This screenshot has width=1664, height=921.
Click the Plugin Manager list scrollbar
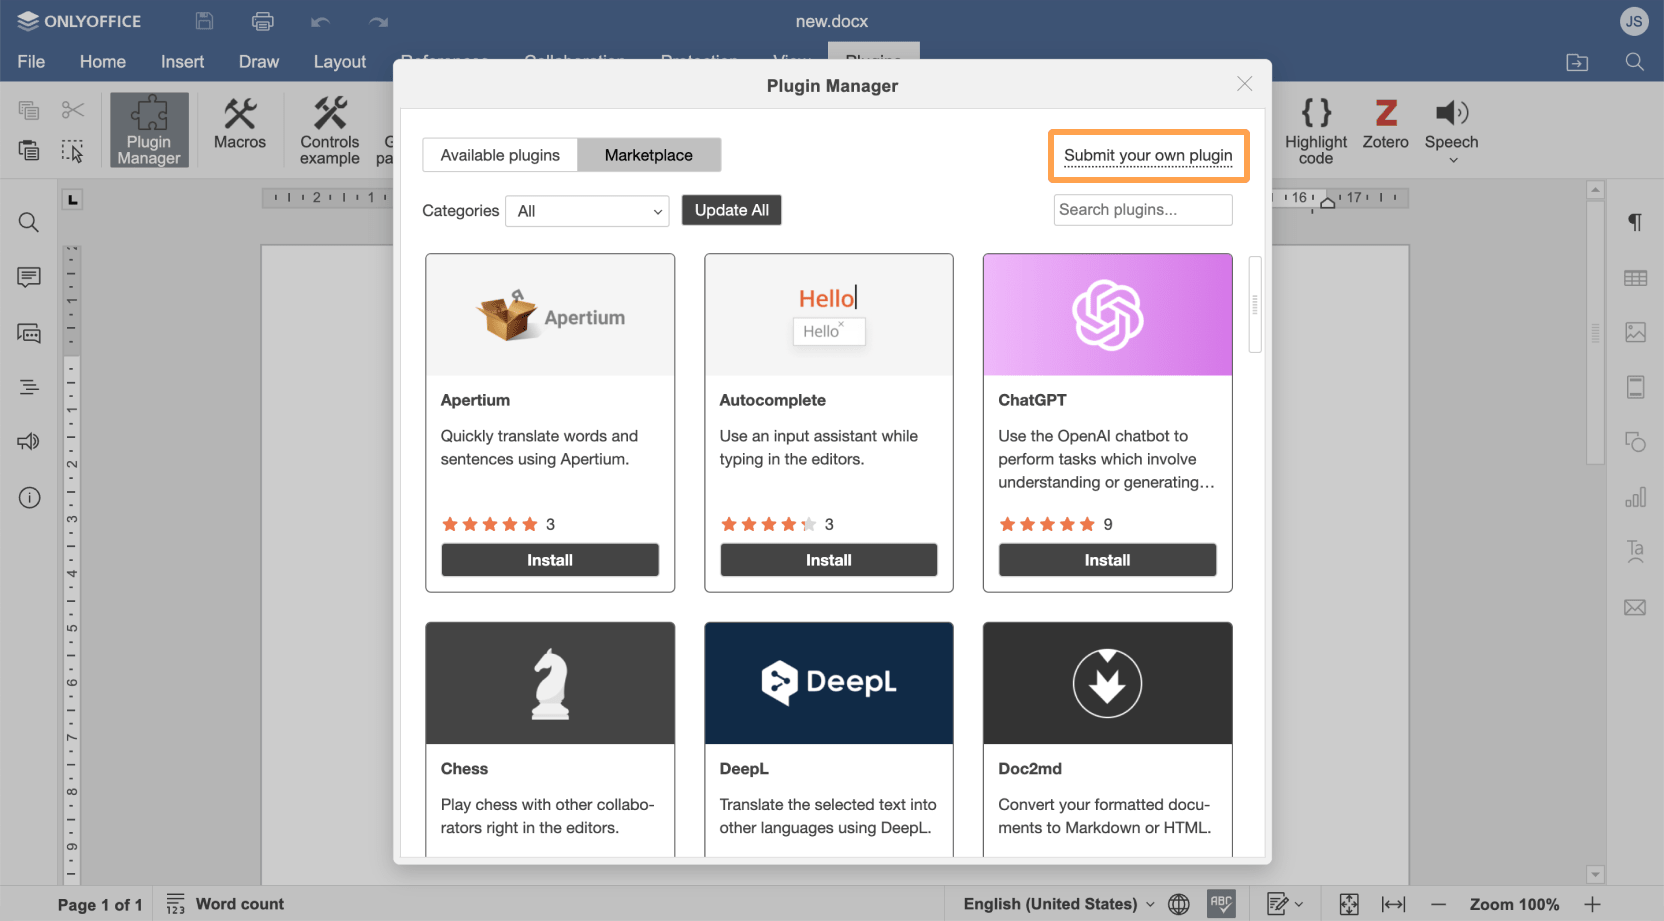click(1255, 305)
